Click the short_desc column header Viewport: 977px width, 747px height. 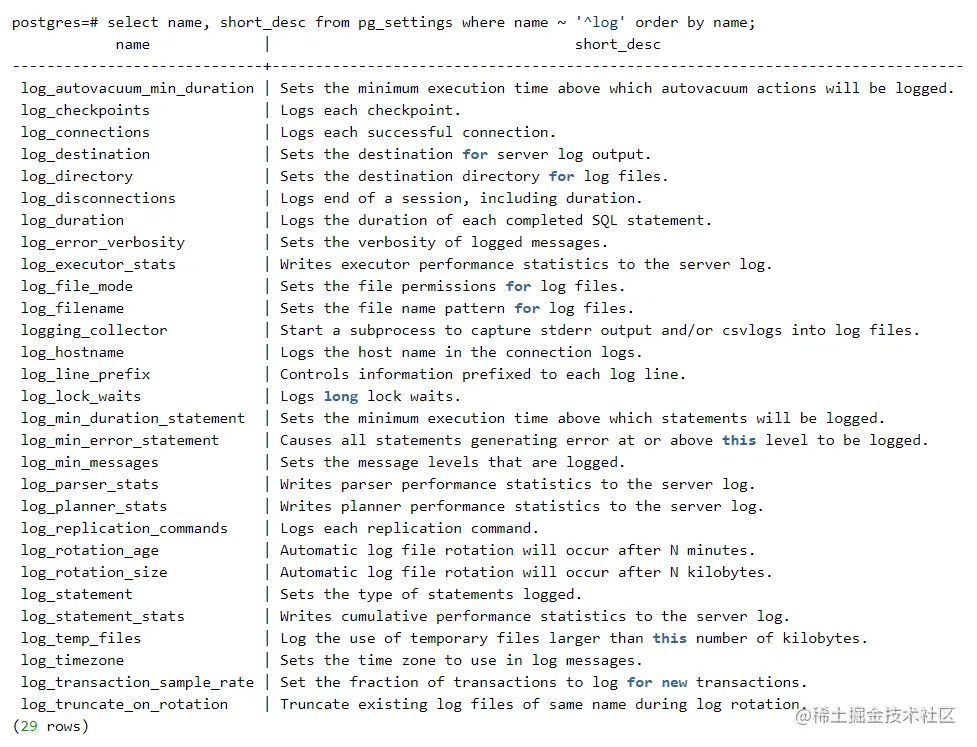click(617, 44)
